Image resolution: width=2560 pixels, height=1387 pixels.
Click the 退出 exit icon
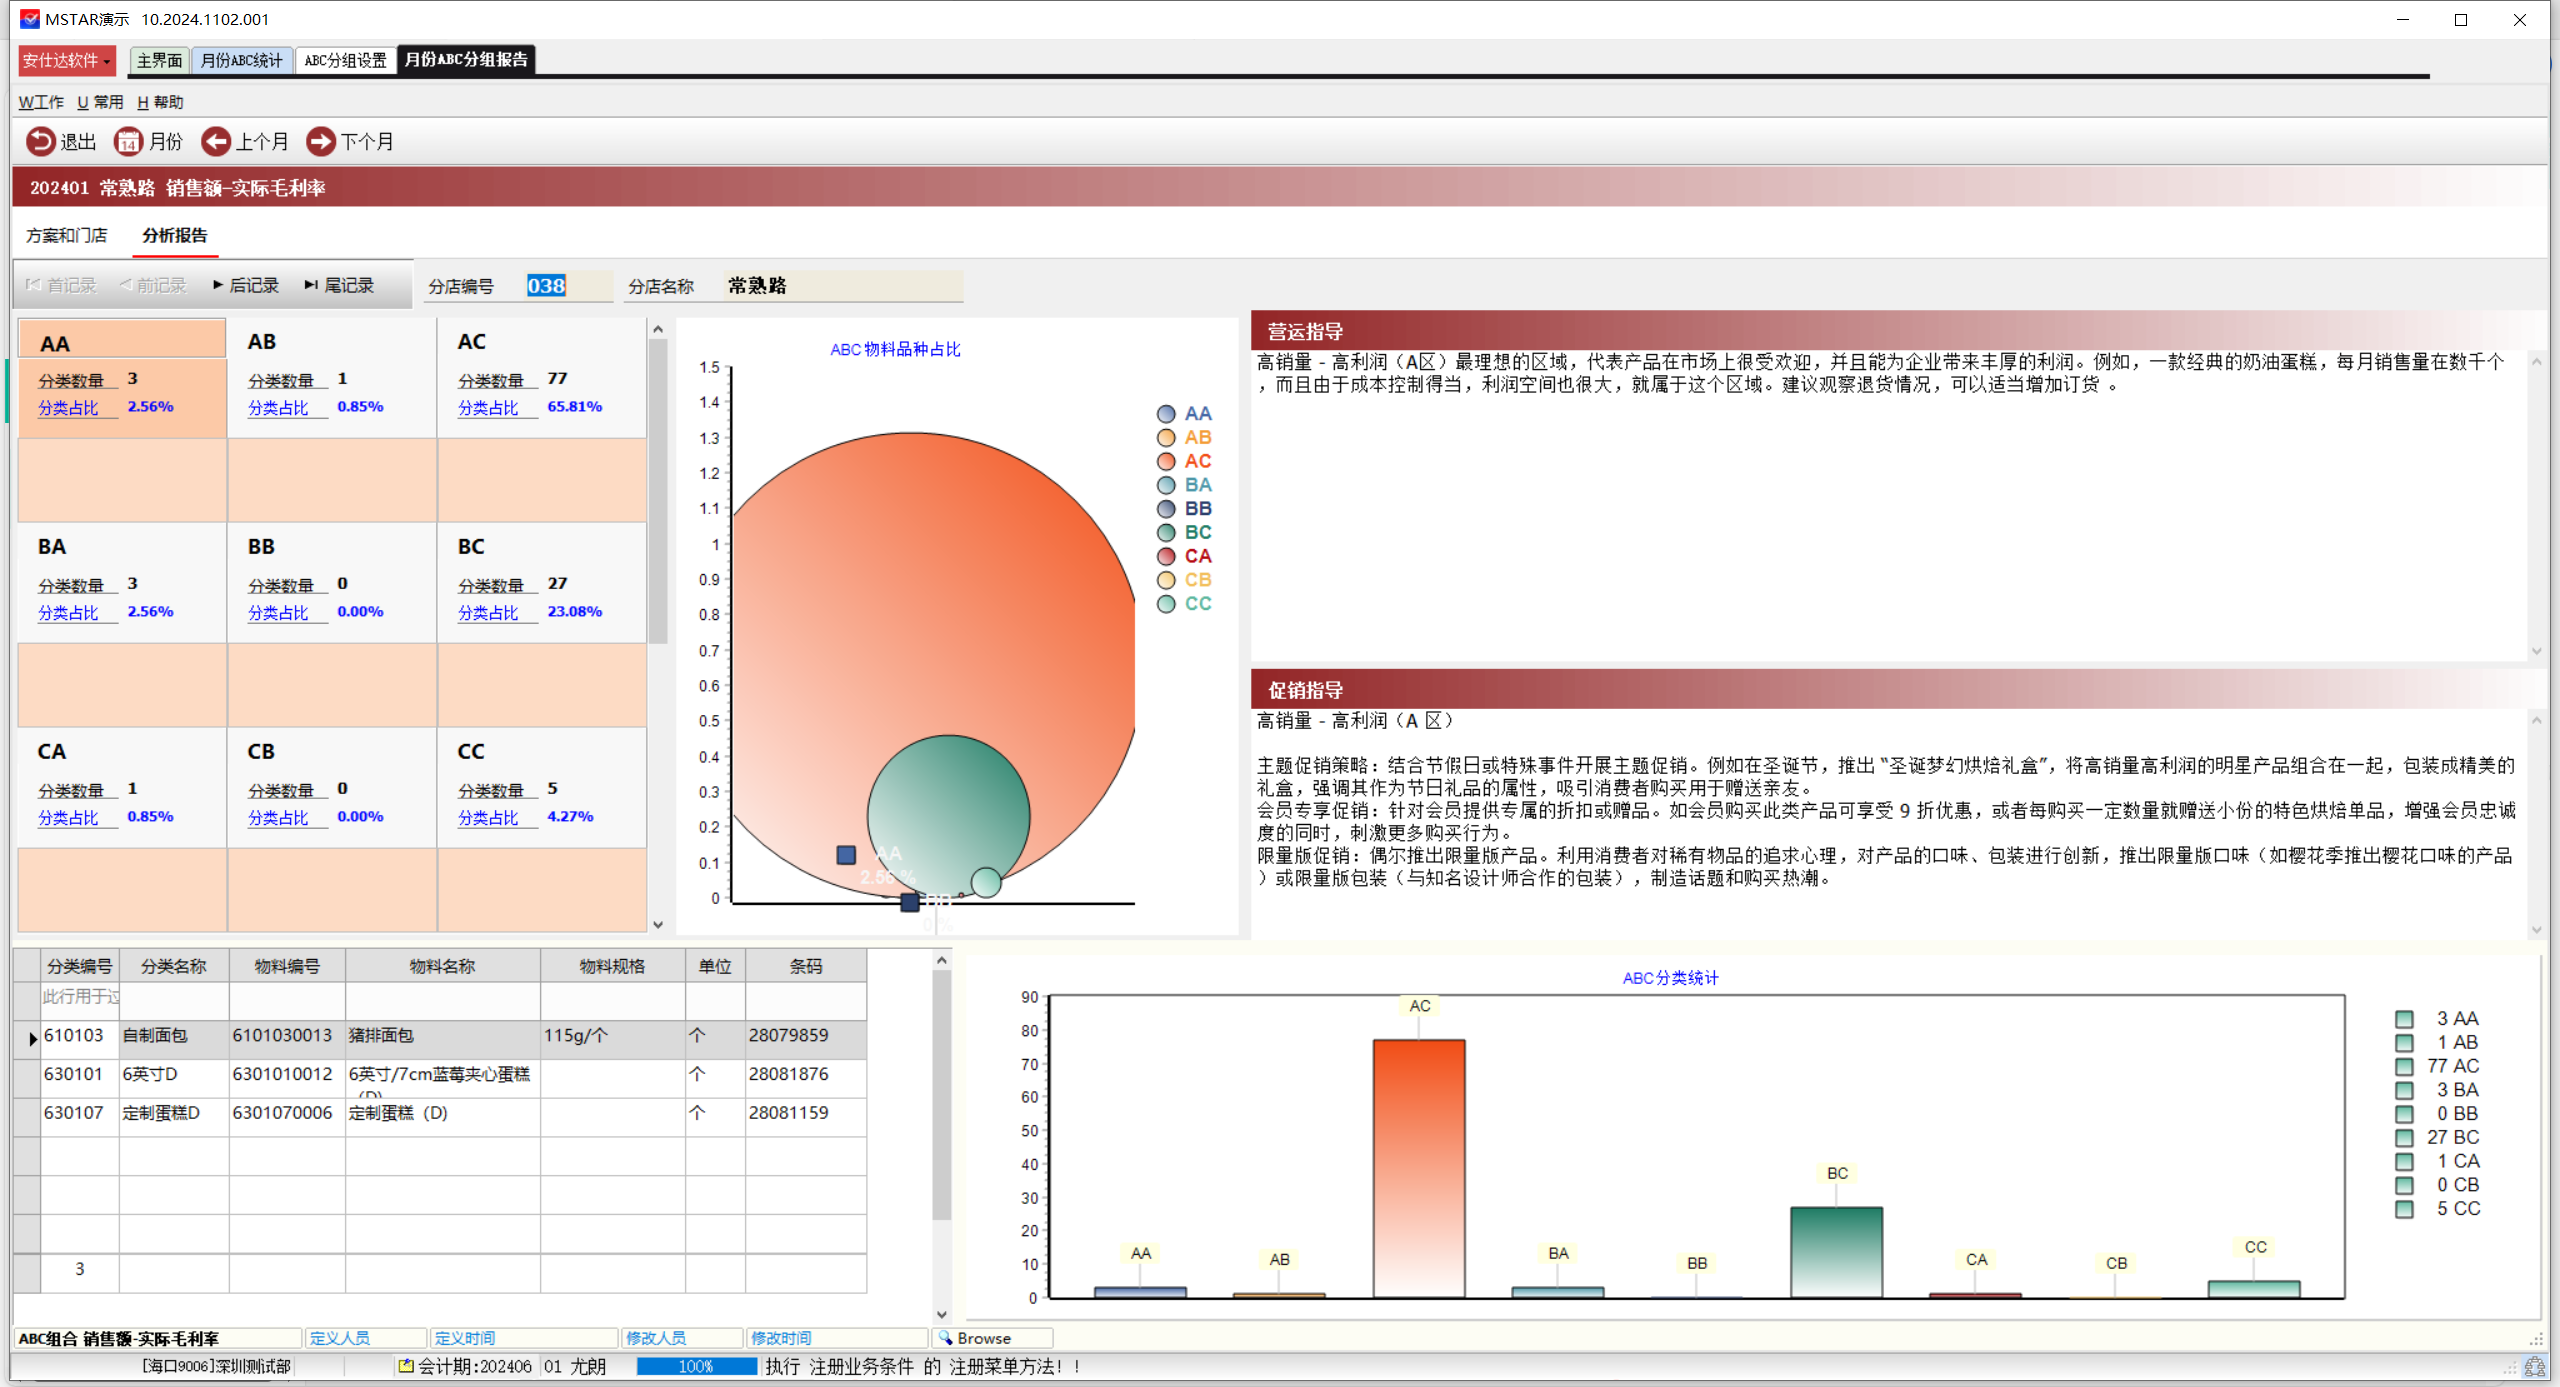point(40,142)
